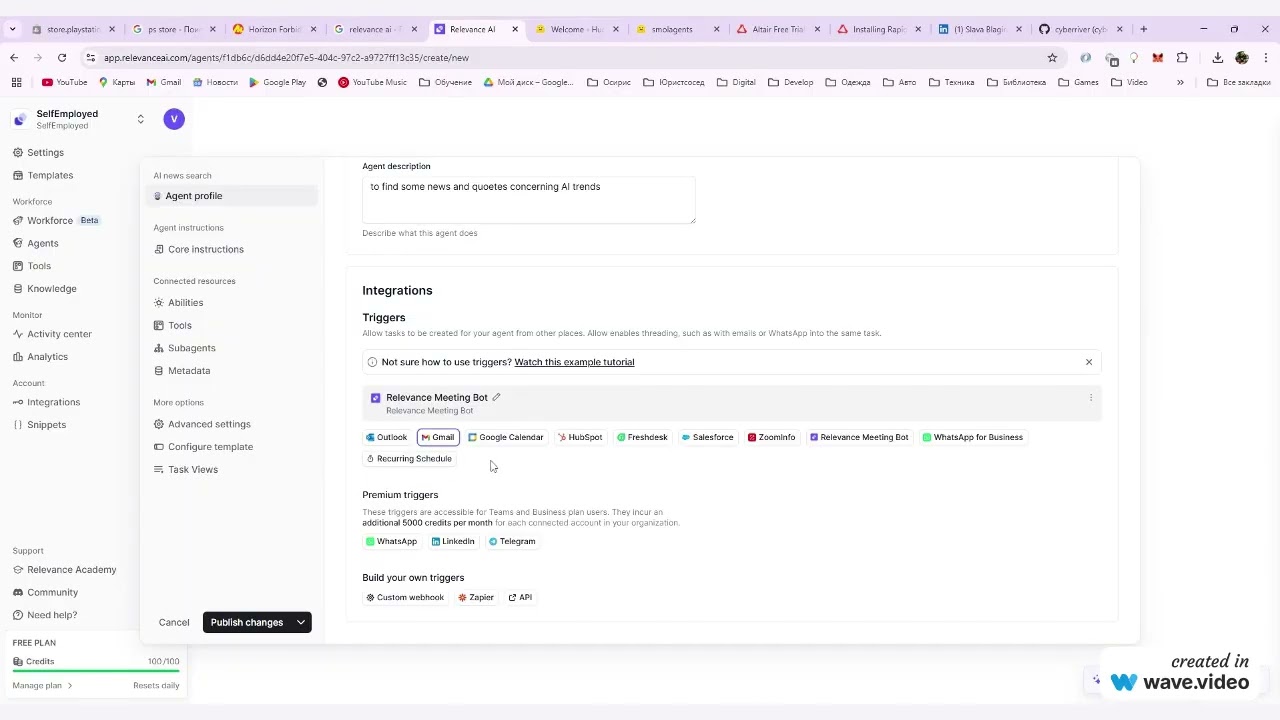Open Workforce Beta section
The width and height of the screenshot is (1280, 720).
coord(56,220)
